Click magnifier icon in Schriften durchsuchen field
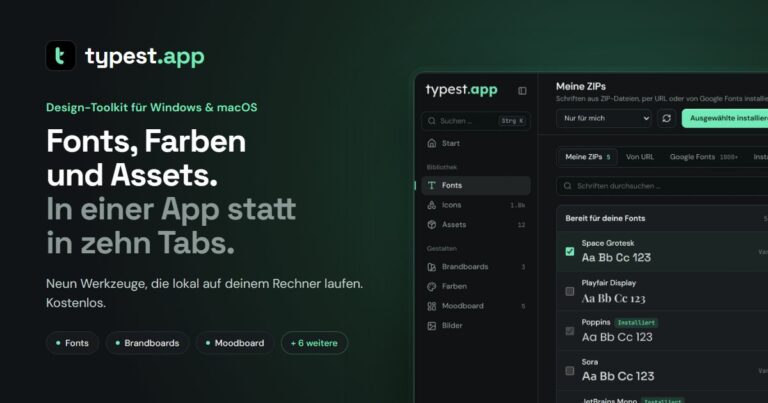This screenshot has height=403, width=768. coord(567,186)
